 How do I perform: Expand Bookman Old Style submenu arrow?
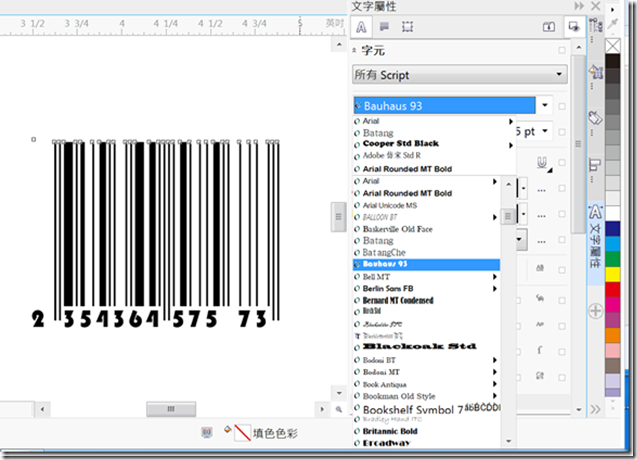494,396
